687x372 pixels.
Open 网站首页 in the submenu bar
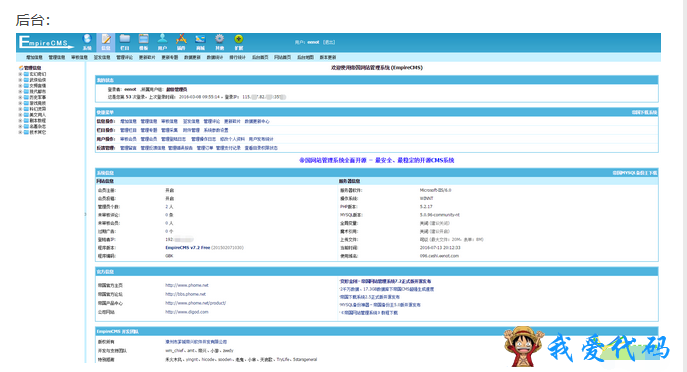[x=283, y=57]
